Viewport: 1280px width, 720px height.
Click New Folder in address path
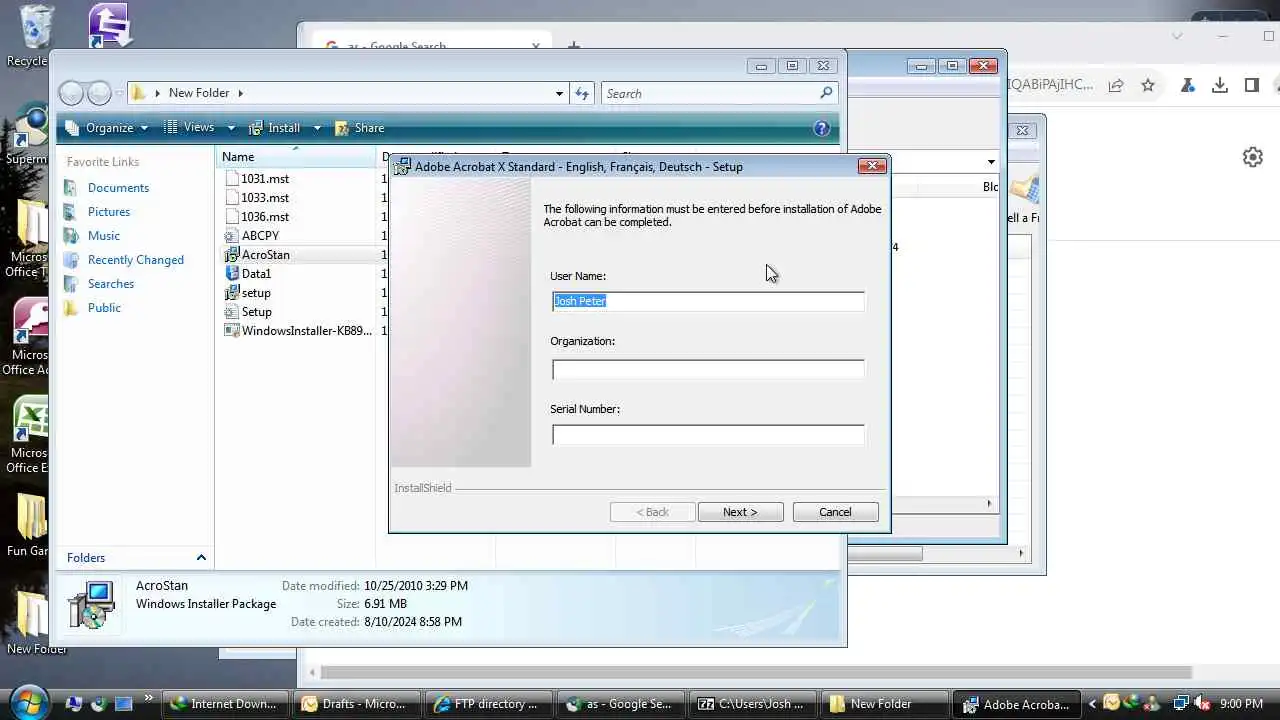[199, 93]
